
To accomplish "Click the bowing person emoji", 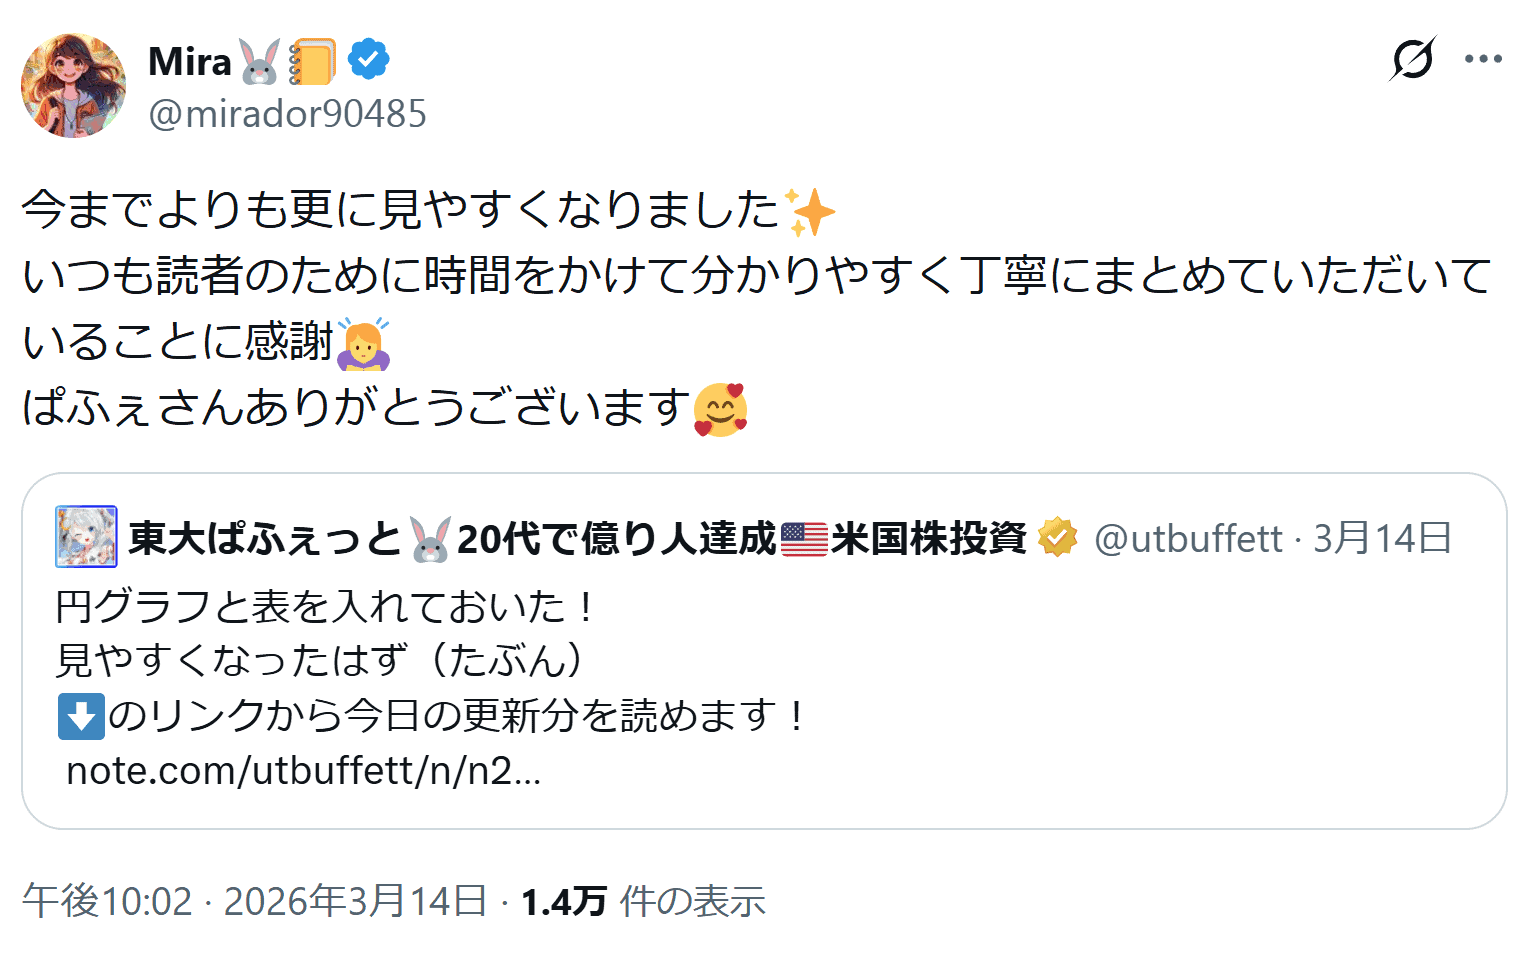I will (362, 343).
